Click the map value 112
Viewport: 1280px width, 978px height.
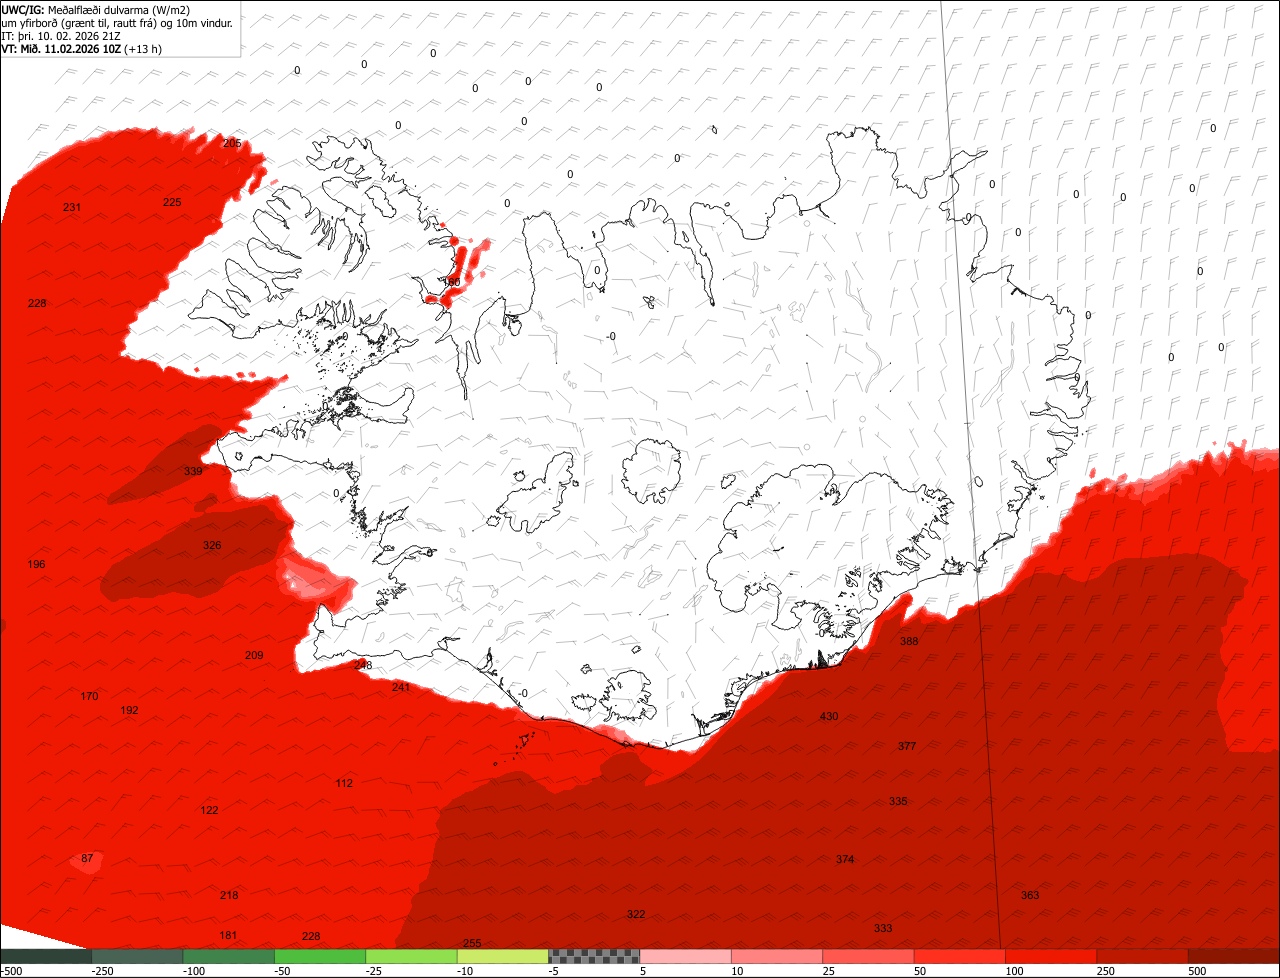pos(344,784)
